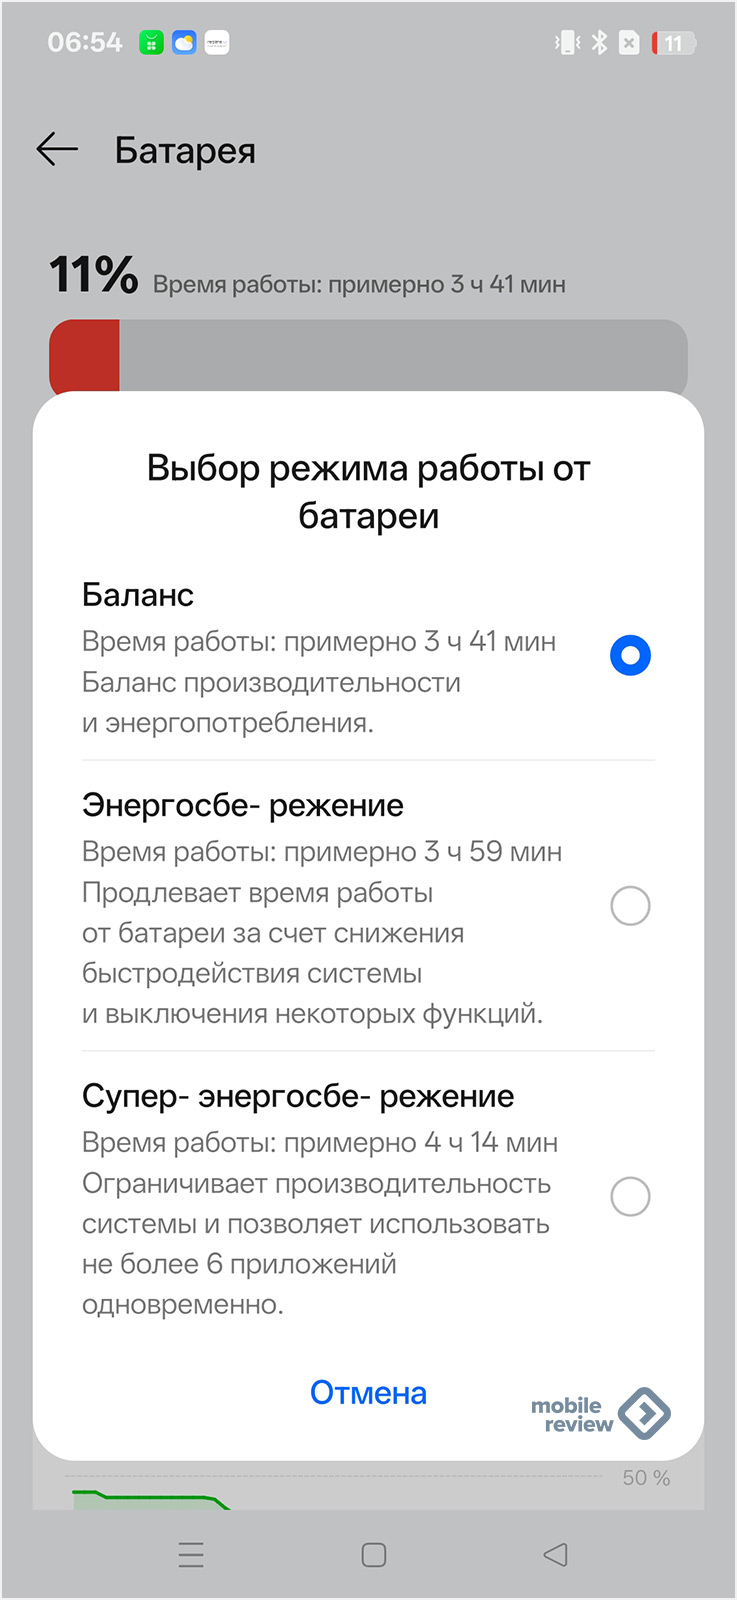The width and height of the screenshot is (737, 1600).
Task: Tap the vibrate mode status icon
Action: click(567, 43)
